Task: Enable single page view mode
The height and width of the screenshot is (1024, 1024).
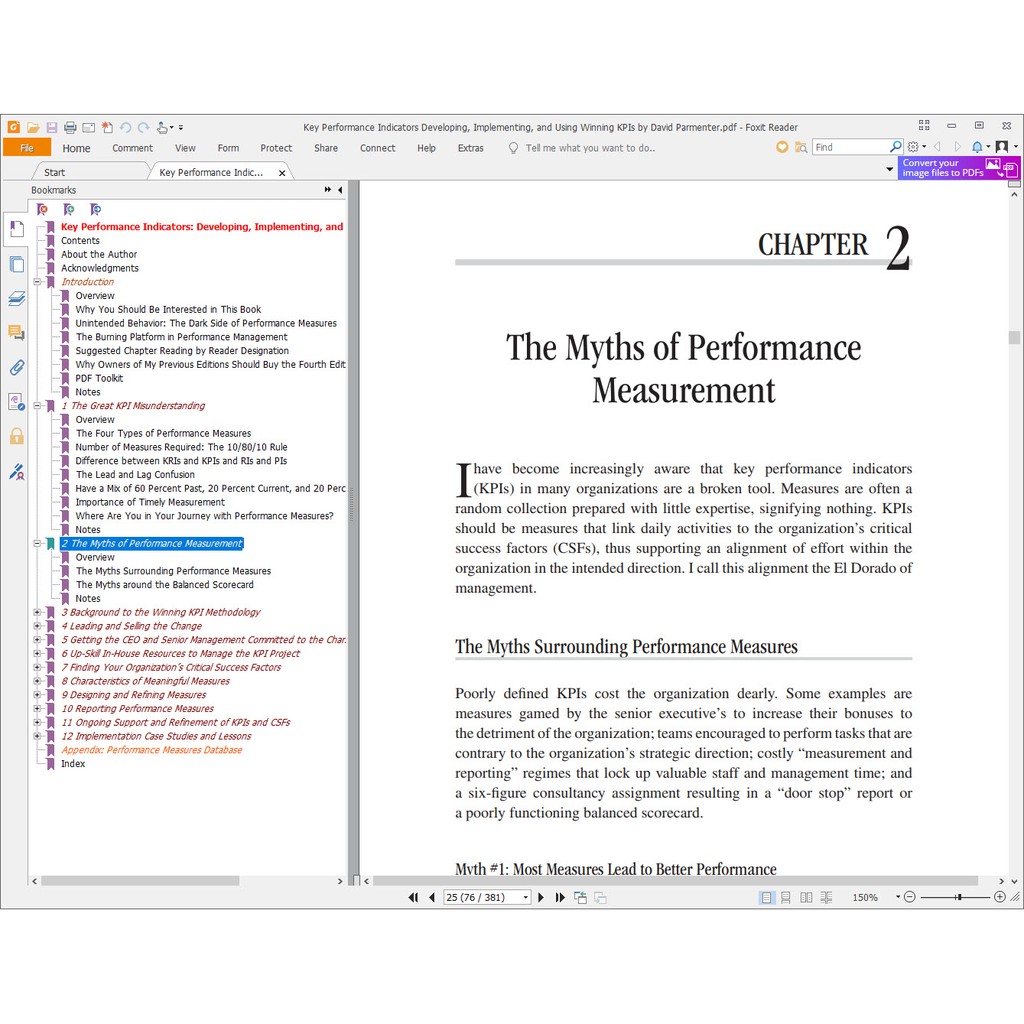Action: click(767, 898)
